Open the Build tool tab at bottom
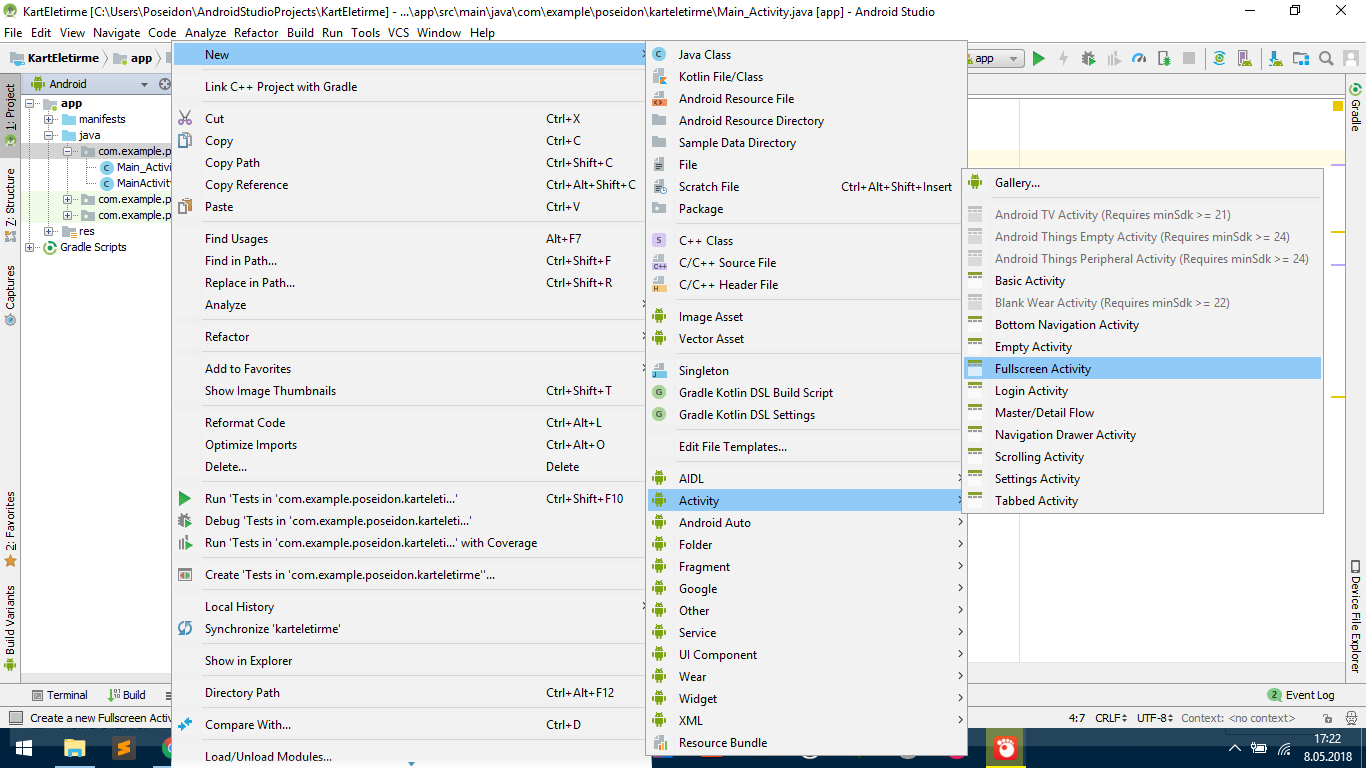 click(x=127, y=695)
